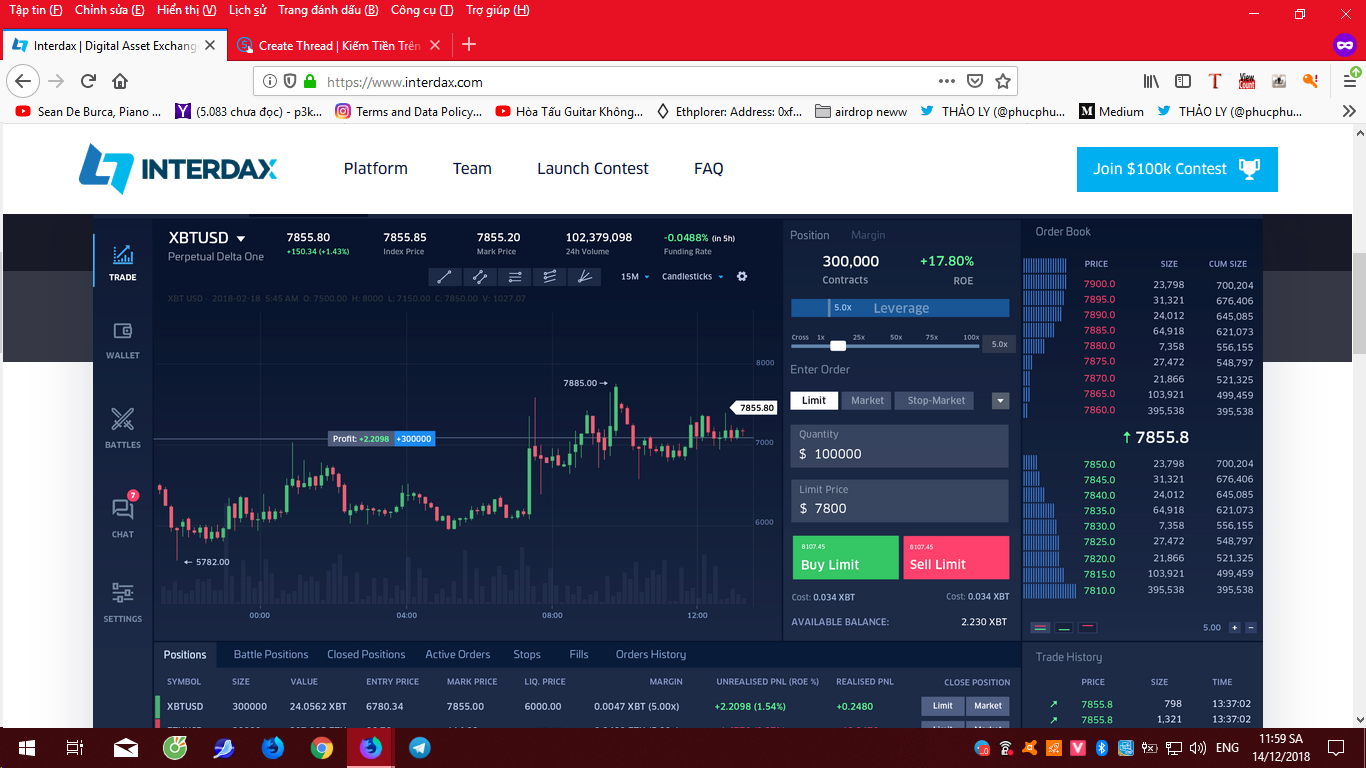
Task: Reload the current page
Action: point(88,82)
